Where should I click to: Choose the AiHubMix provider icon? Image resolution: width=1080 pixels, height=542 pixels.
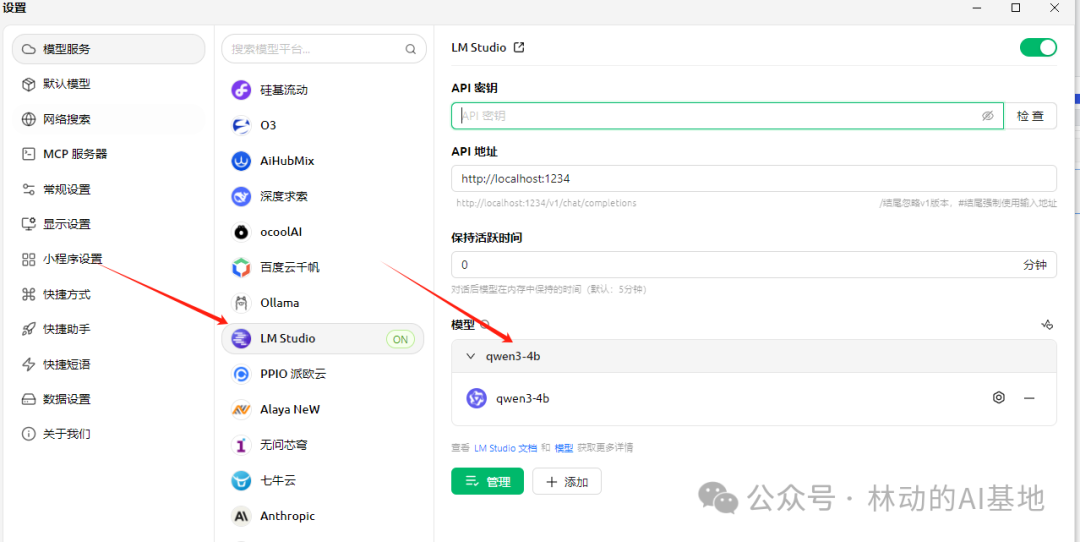click(241, 160)
